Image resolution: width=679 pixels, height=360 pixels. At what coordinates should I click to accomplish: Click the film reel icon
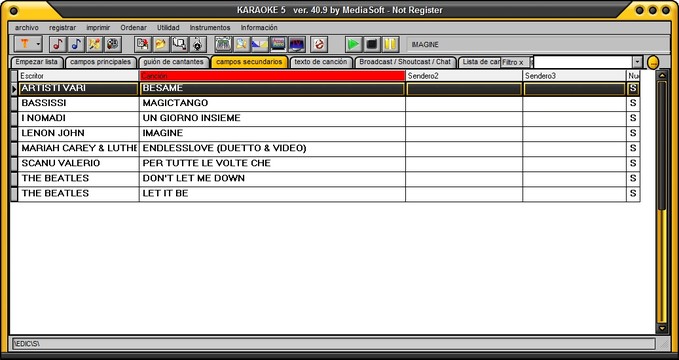(113, 44)
